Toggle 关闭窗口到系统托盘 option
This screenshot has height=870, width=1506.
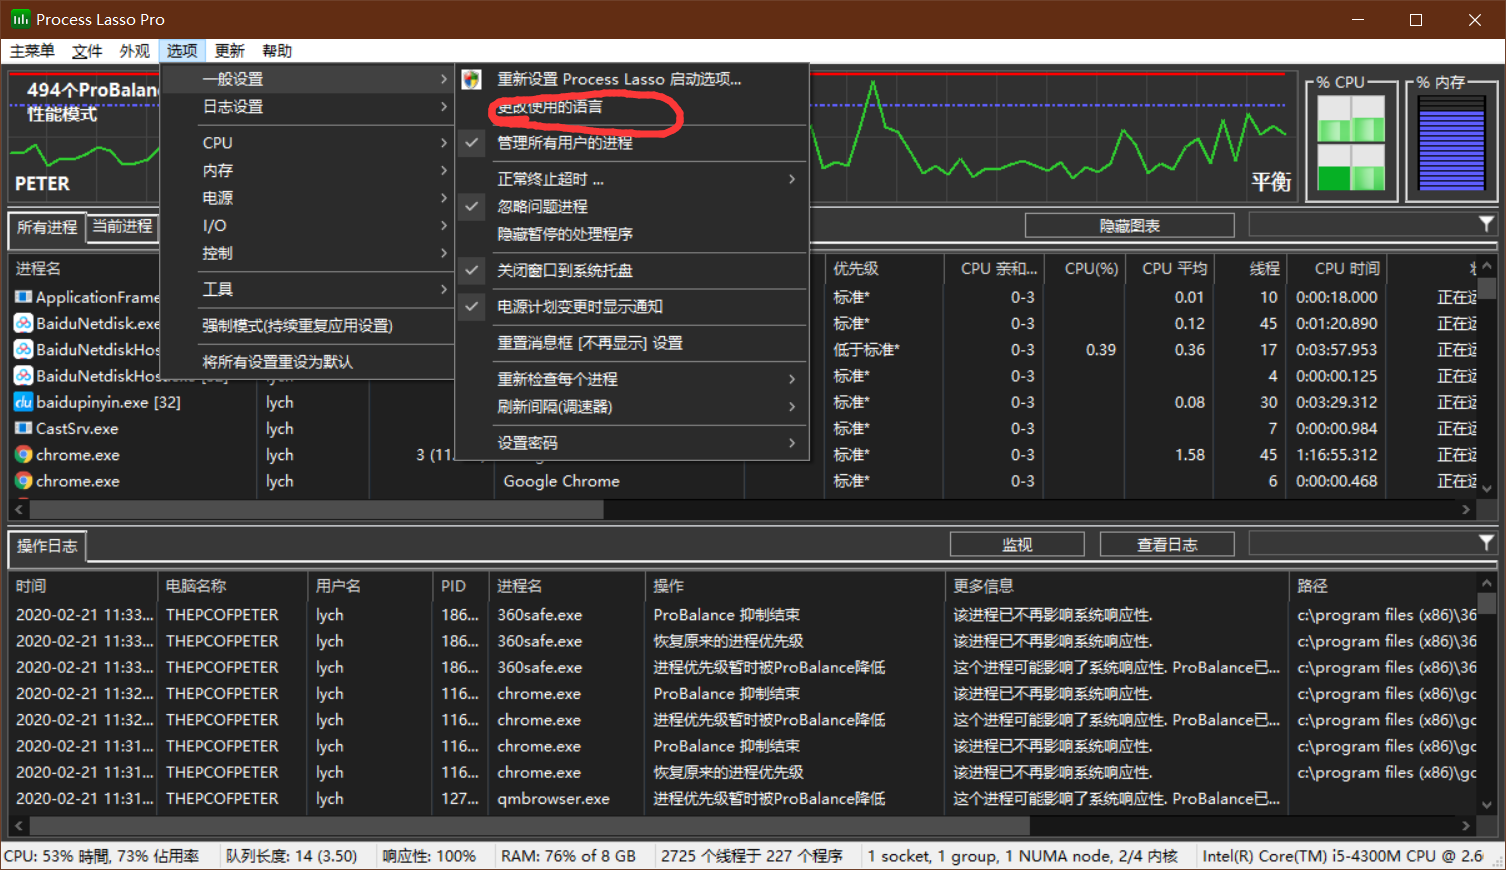tap(472, 270)
